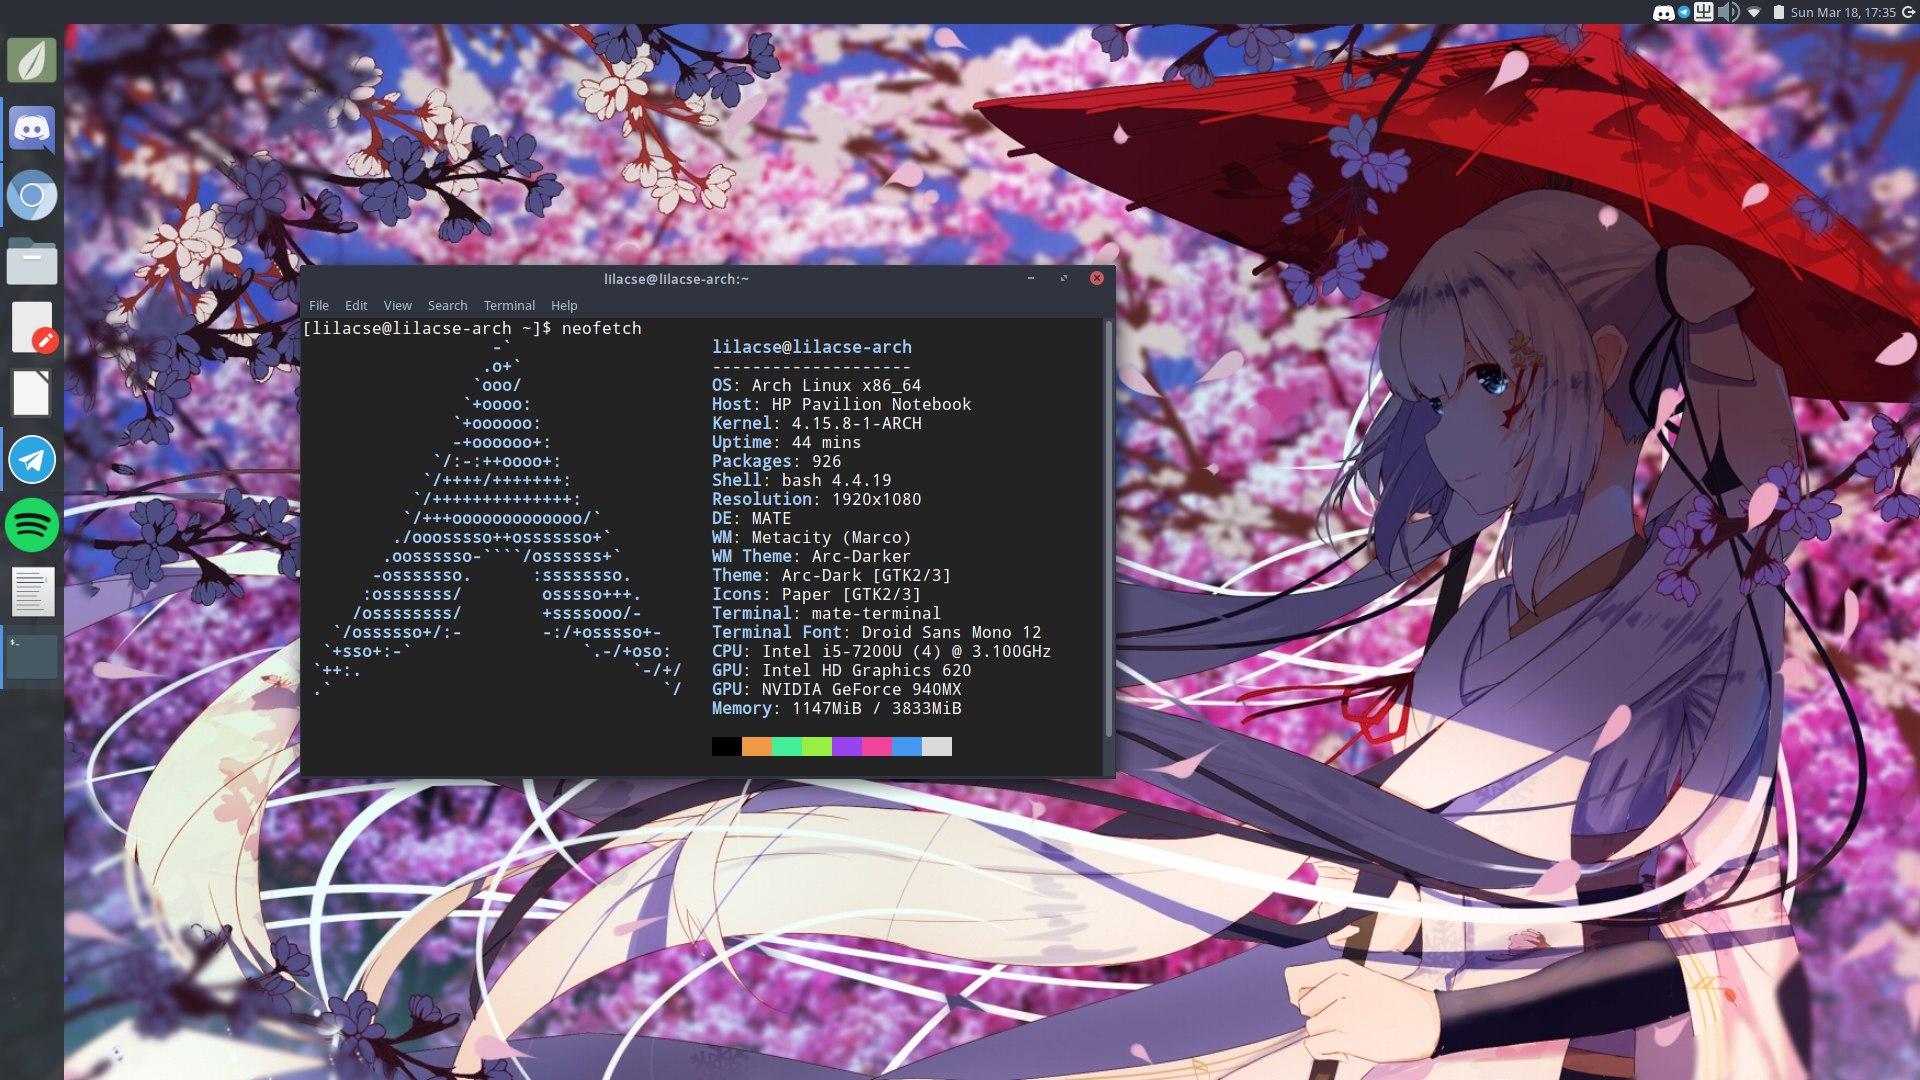Open the Wi-Fi network indicator

pos(1754,12)
